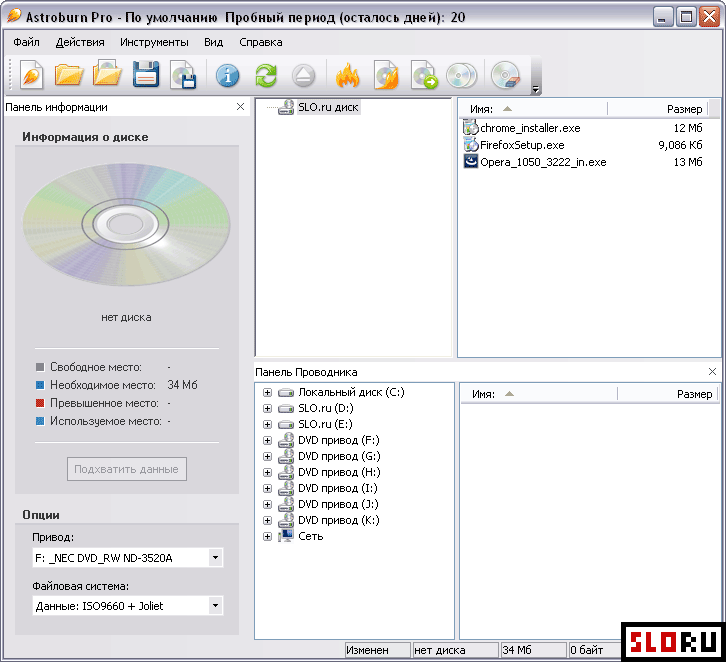This screenshot has width=726, height=662.
Task: Click the new project toolbar icon
Action: (31, 75)
